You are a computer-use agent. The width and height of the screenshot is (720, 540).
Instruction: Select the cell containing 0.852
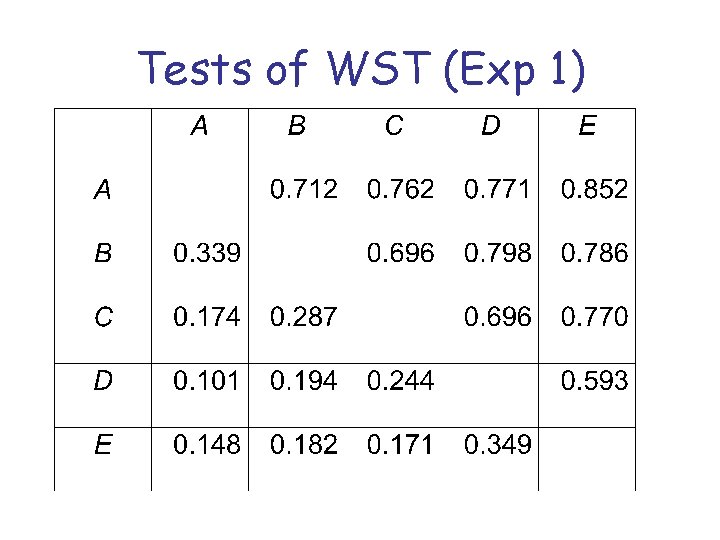point(595,189)
